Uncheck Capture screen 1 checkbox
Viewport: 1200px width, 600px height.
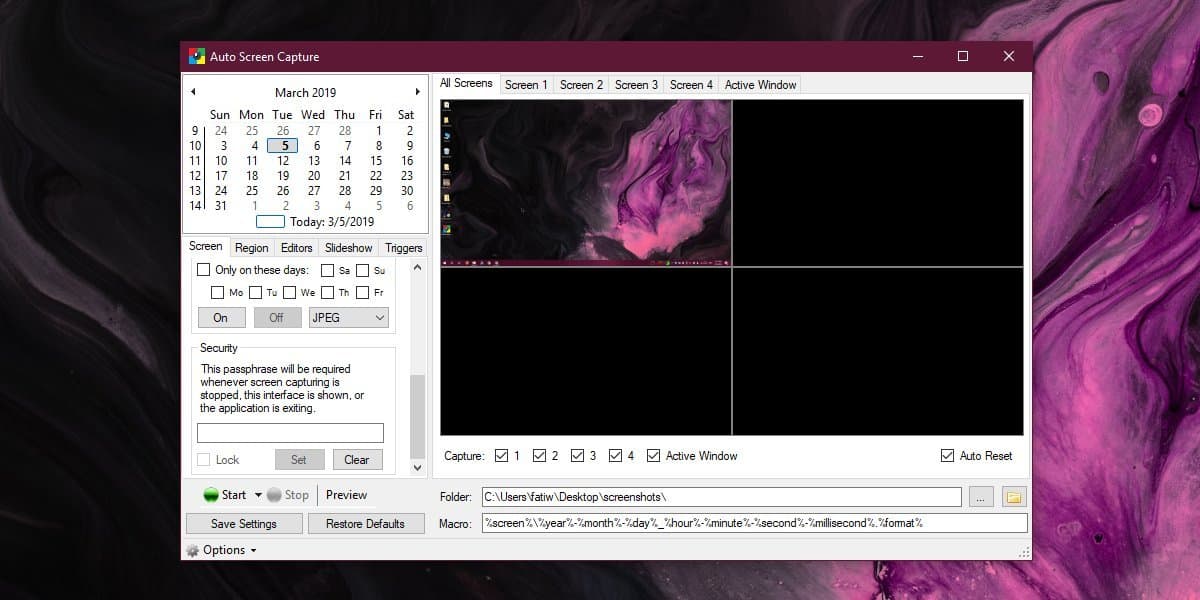tap(501, 456)
